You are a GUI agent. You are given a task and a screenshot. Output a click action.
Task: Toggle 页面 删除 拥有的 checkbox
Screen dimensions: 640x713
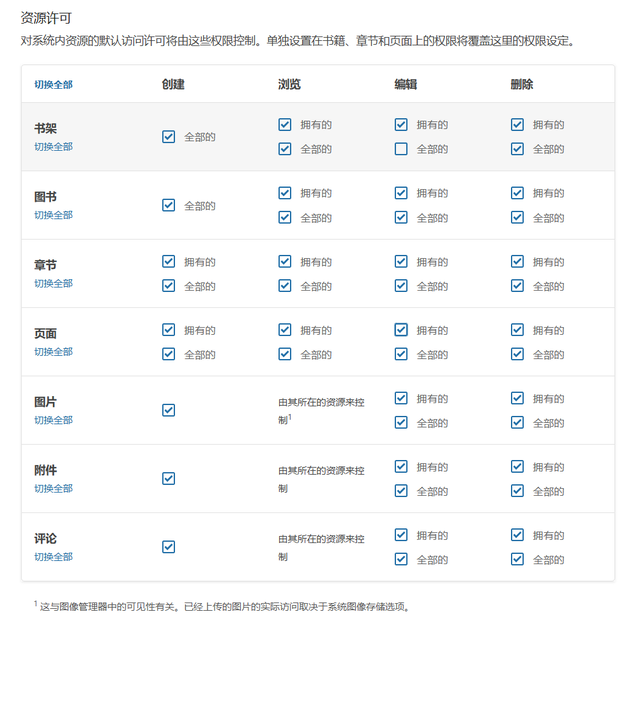point(517,330)
